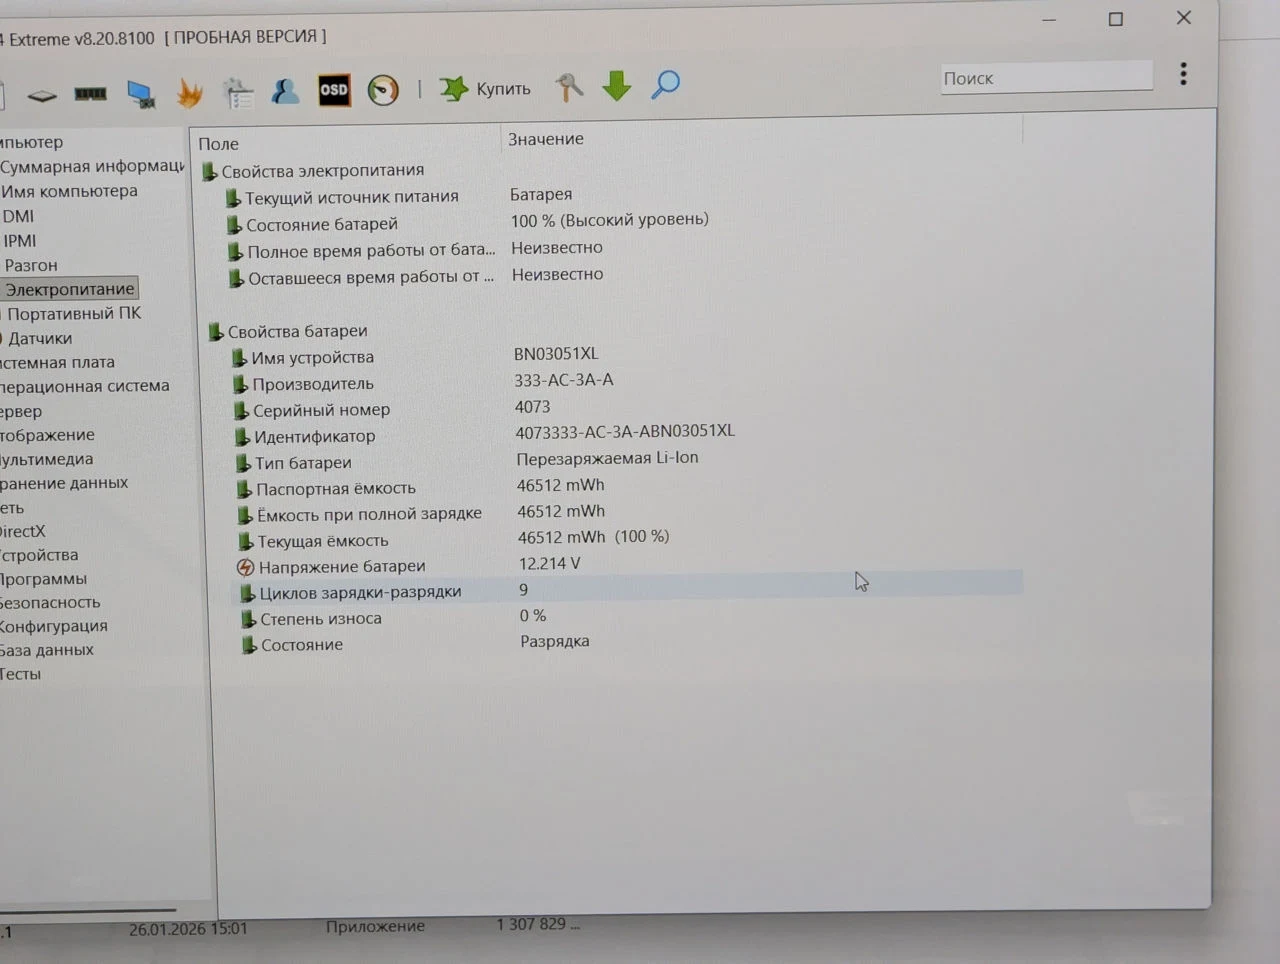Open the OSD panel icon

[334, 90]
